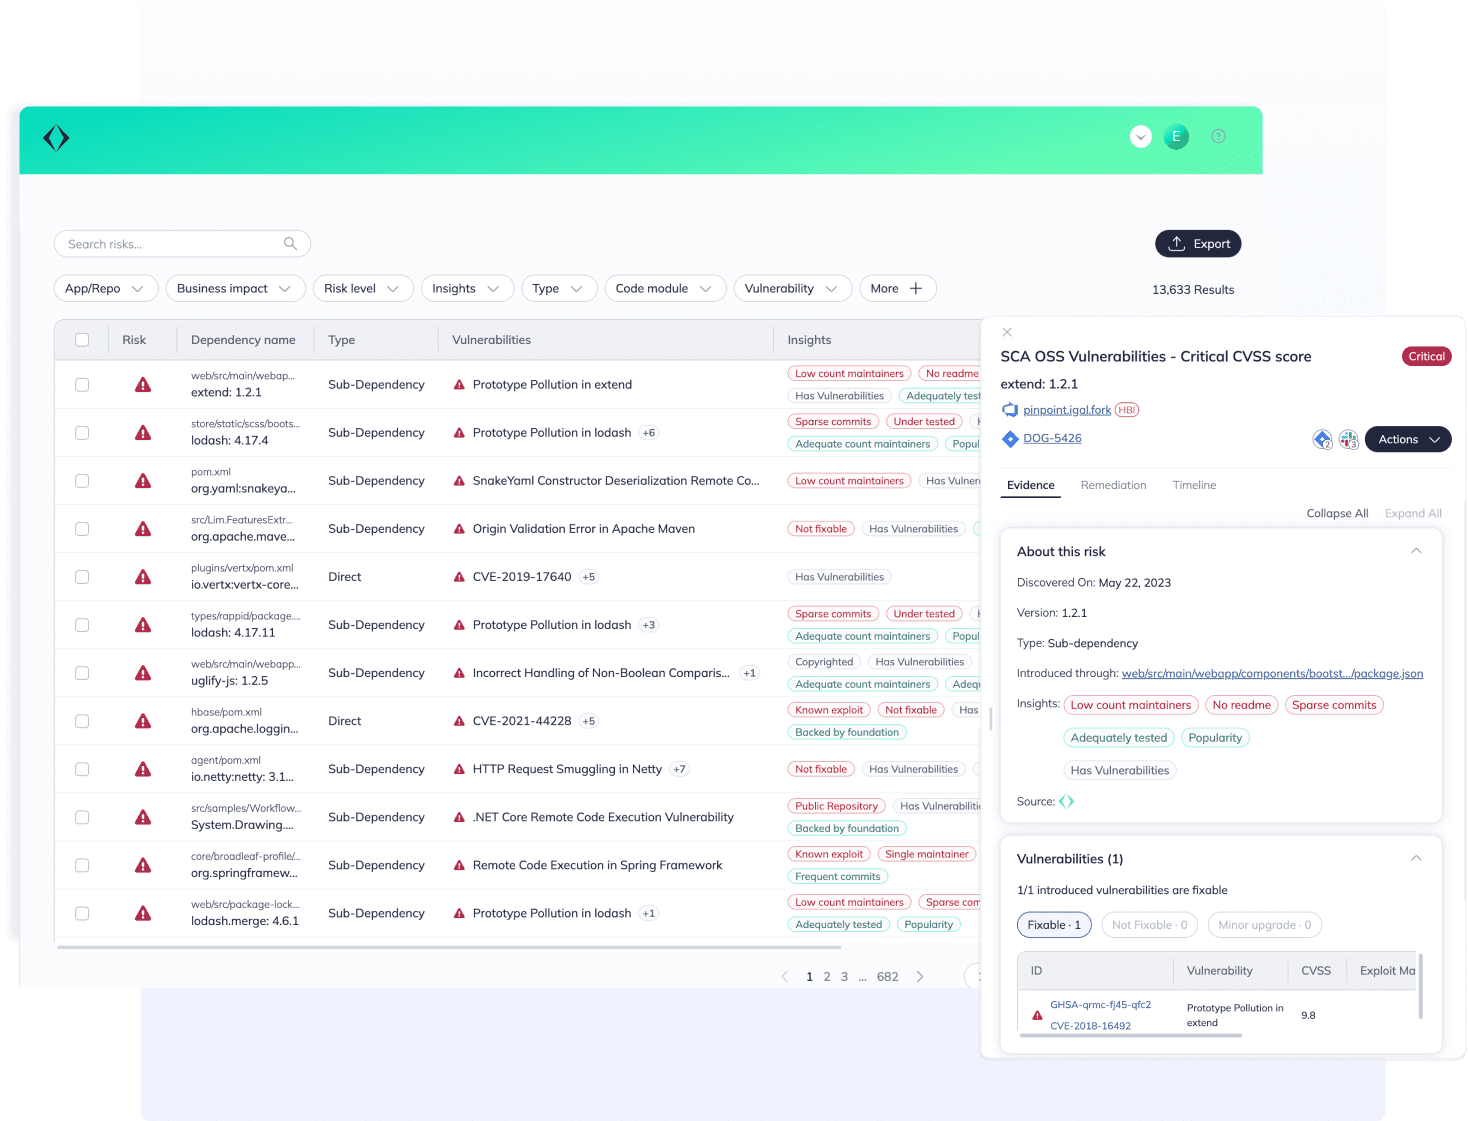The height and width of the screenshot is (1121, 1468).
Task: Click the Export button
Action: pos(1198,244)
